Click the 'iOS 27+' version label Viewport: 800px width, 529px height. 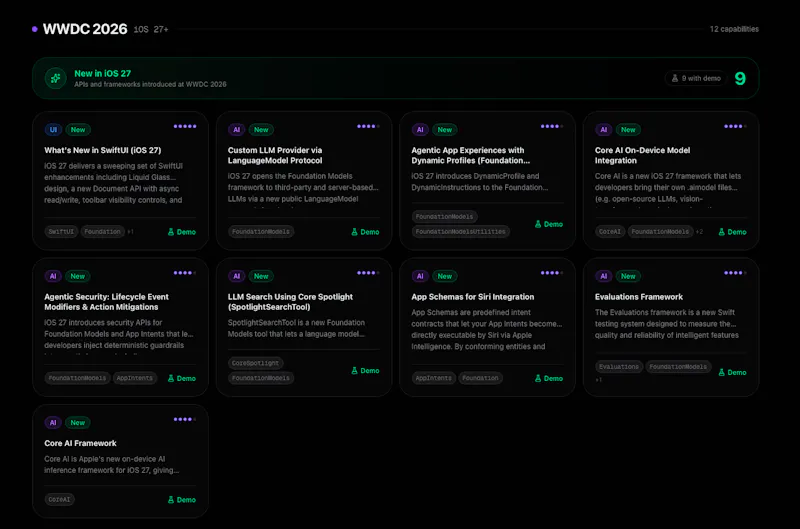coord(151,30)
